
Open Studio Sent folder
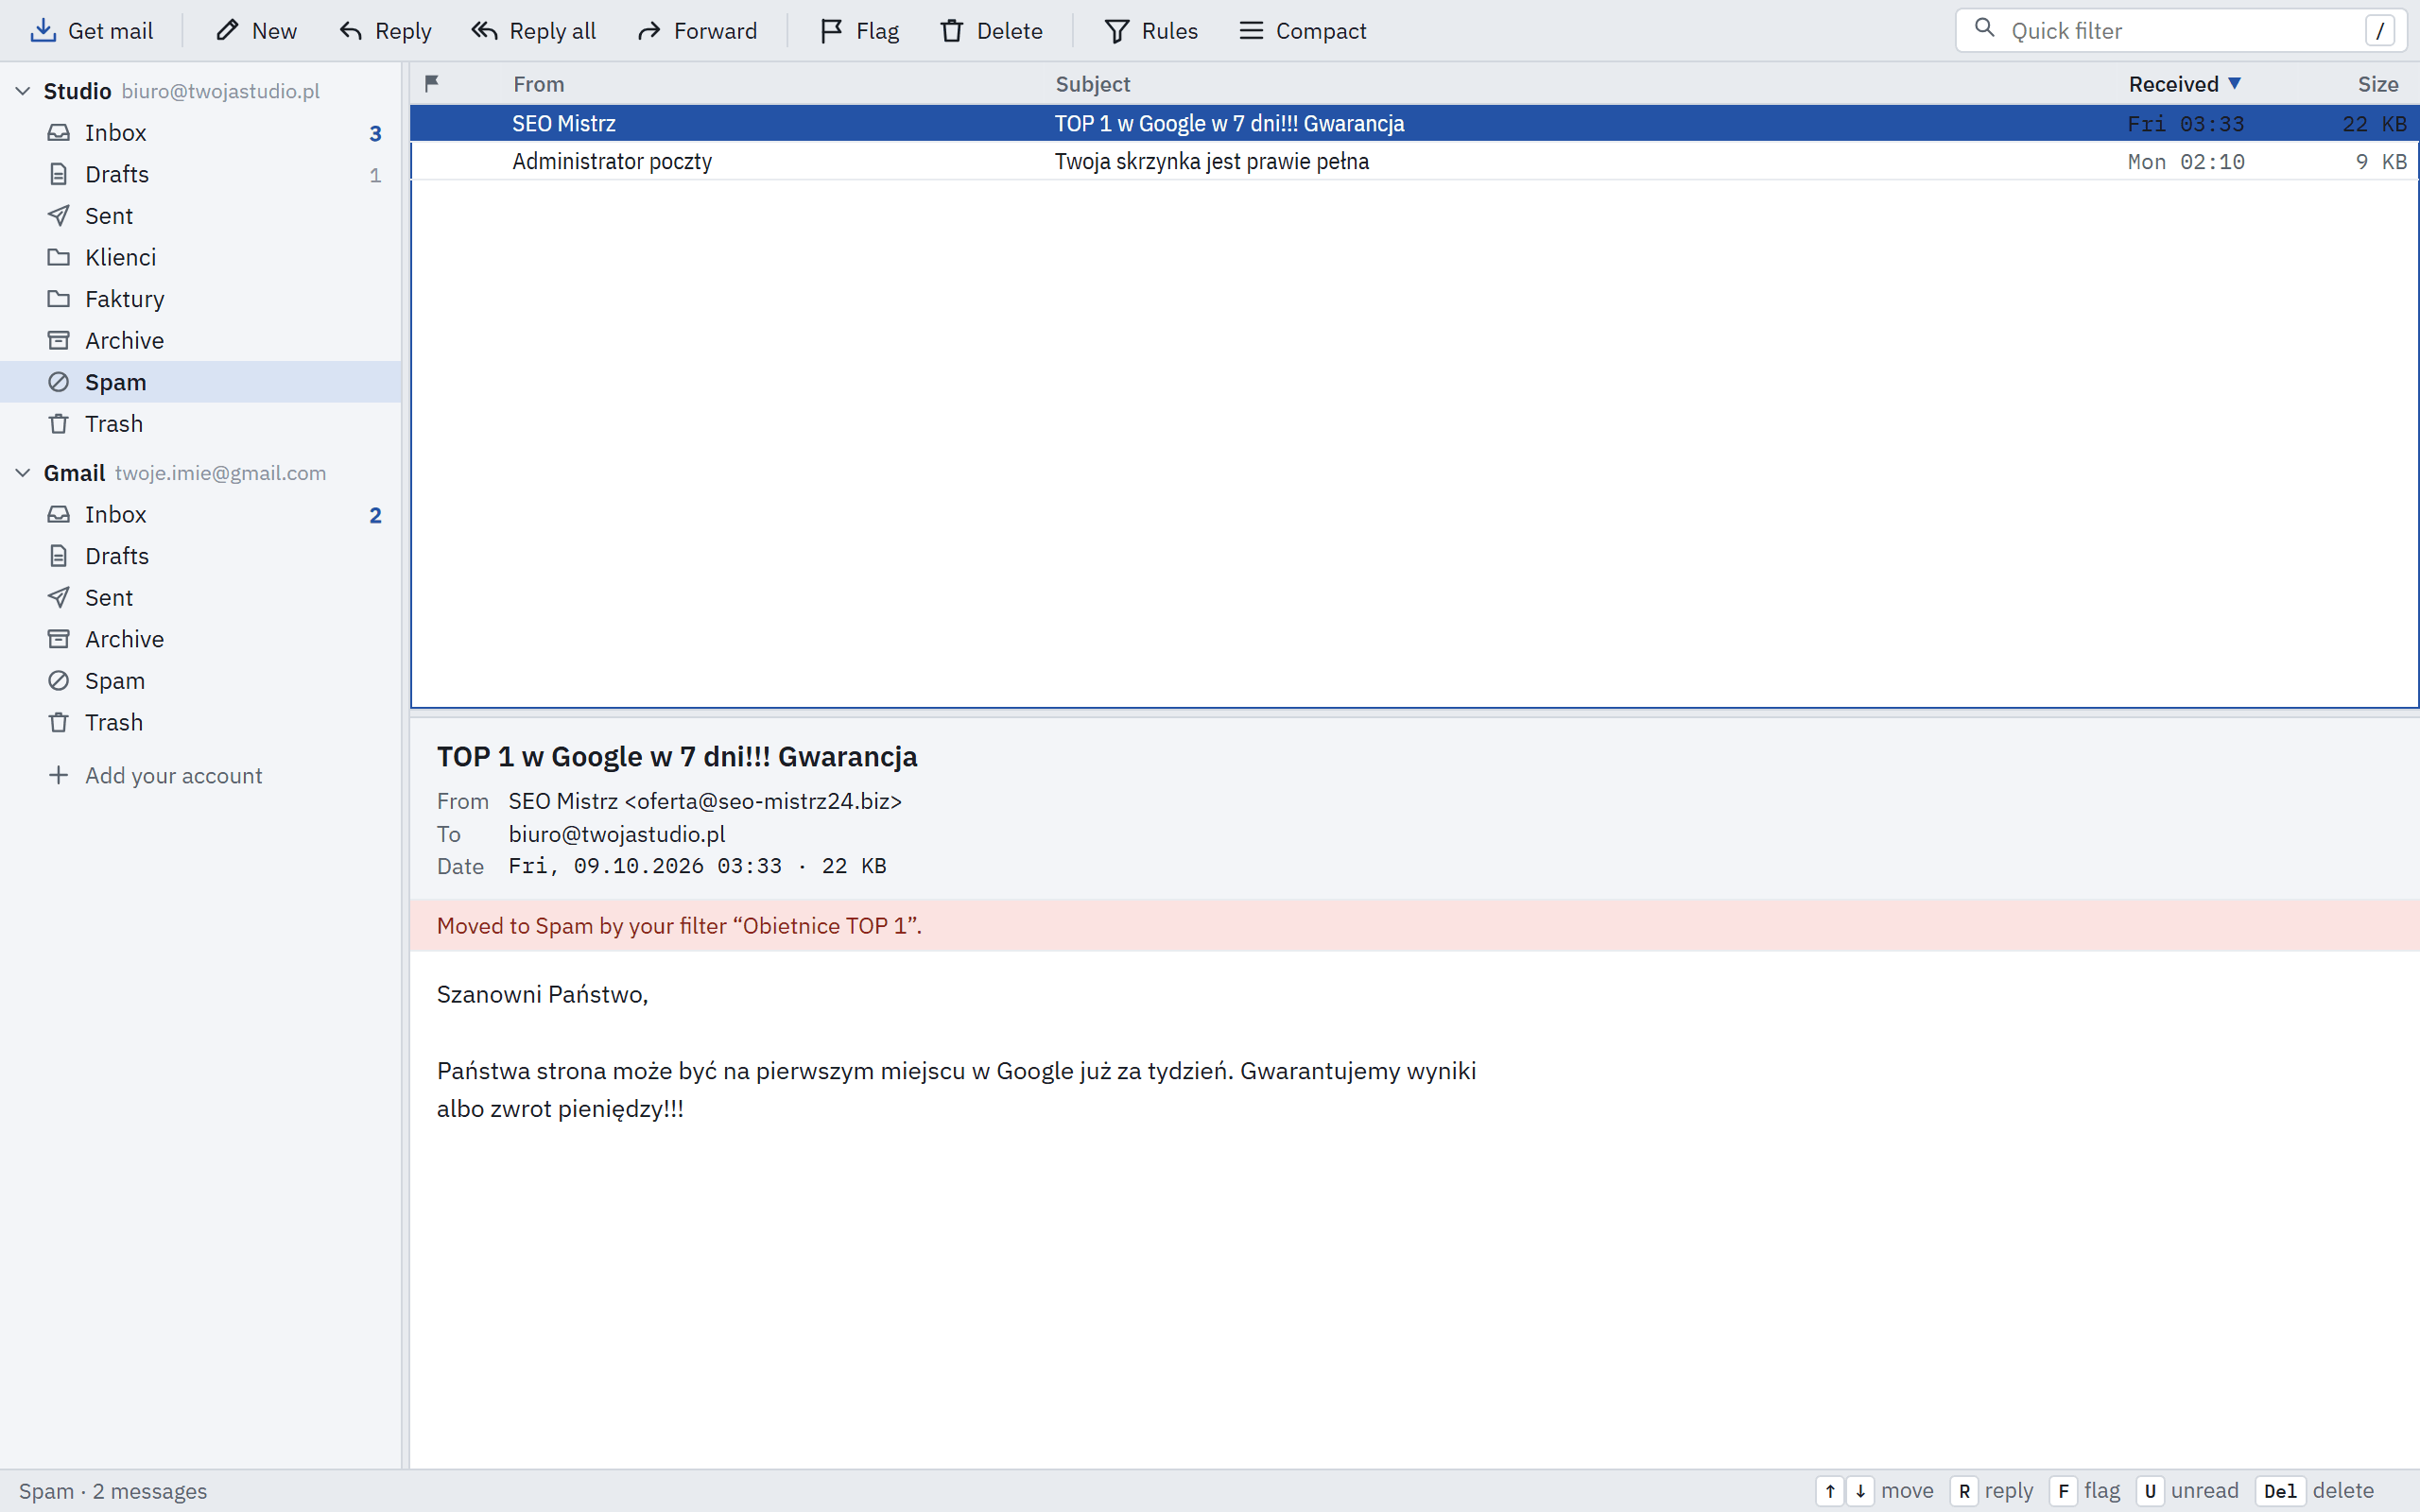point(200,216)
